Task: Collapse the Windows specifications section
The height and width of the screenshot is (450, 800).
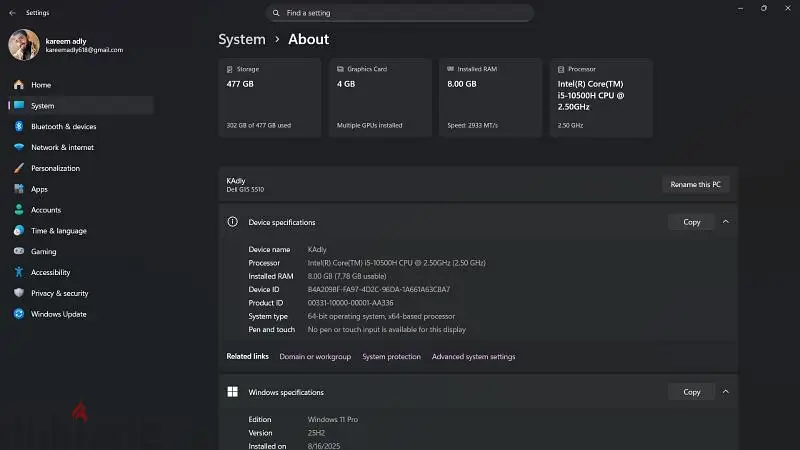Action: (726, 392)
